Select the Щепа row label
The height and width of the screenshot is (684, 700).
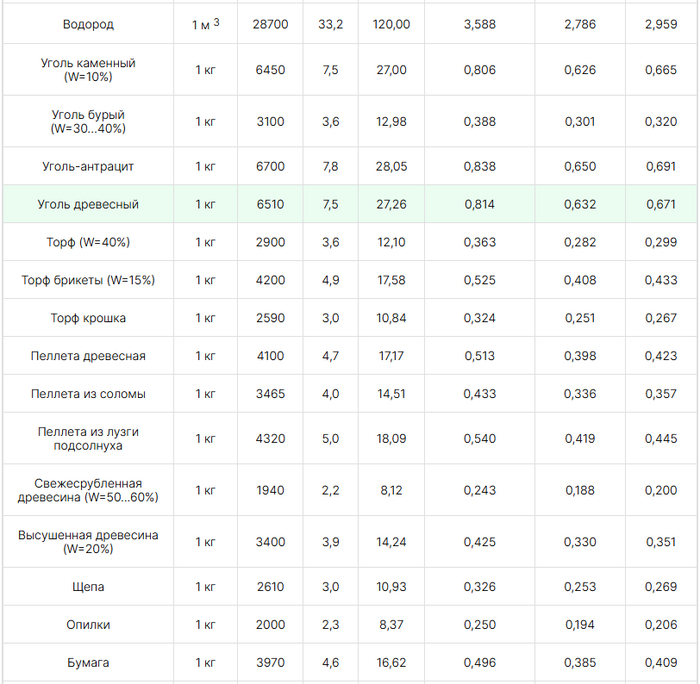click(x=88, y=587)
